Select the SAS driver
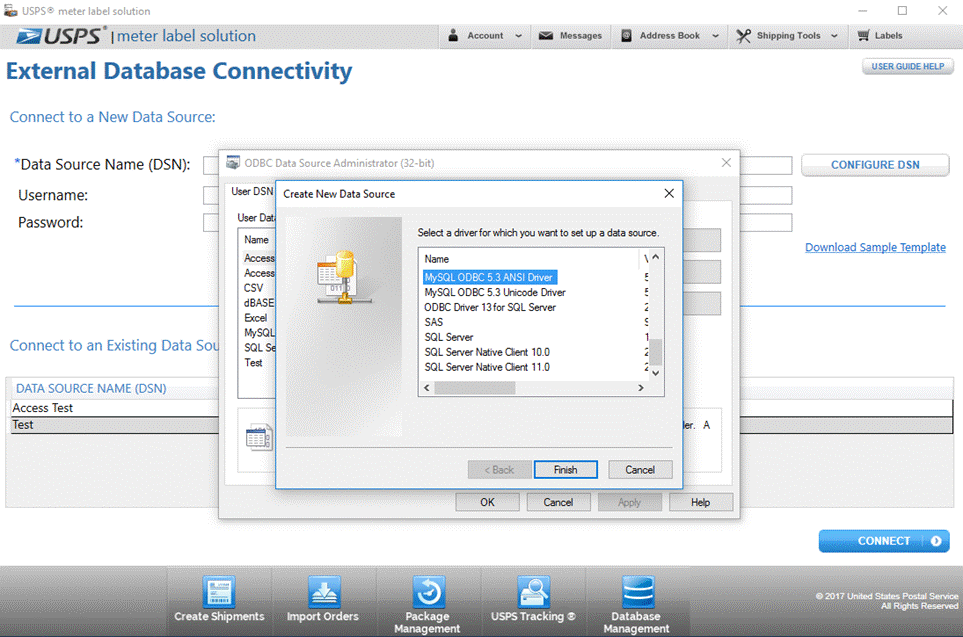 click(434, 322)
